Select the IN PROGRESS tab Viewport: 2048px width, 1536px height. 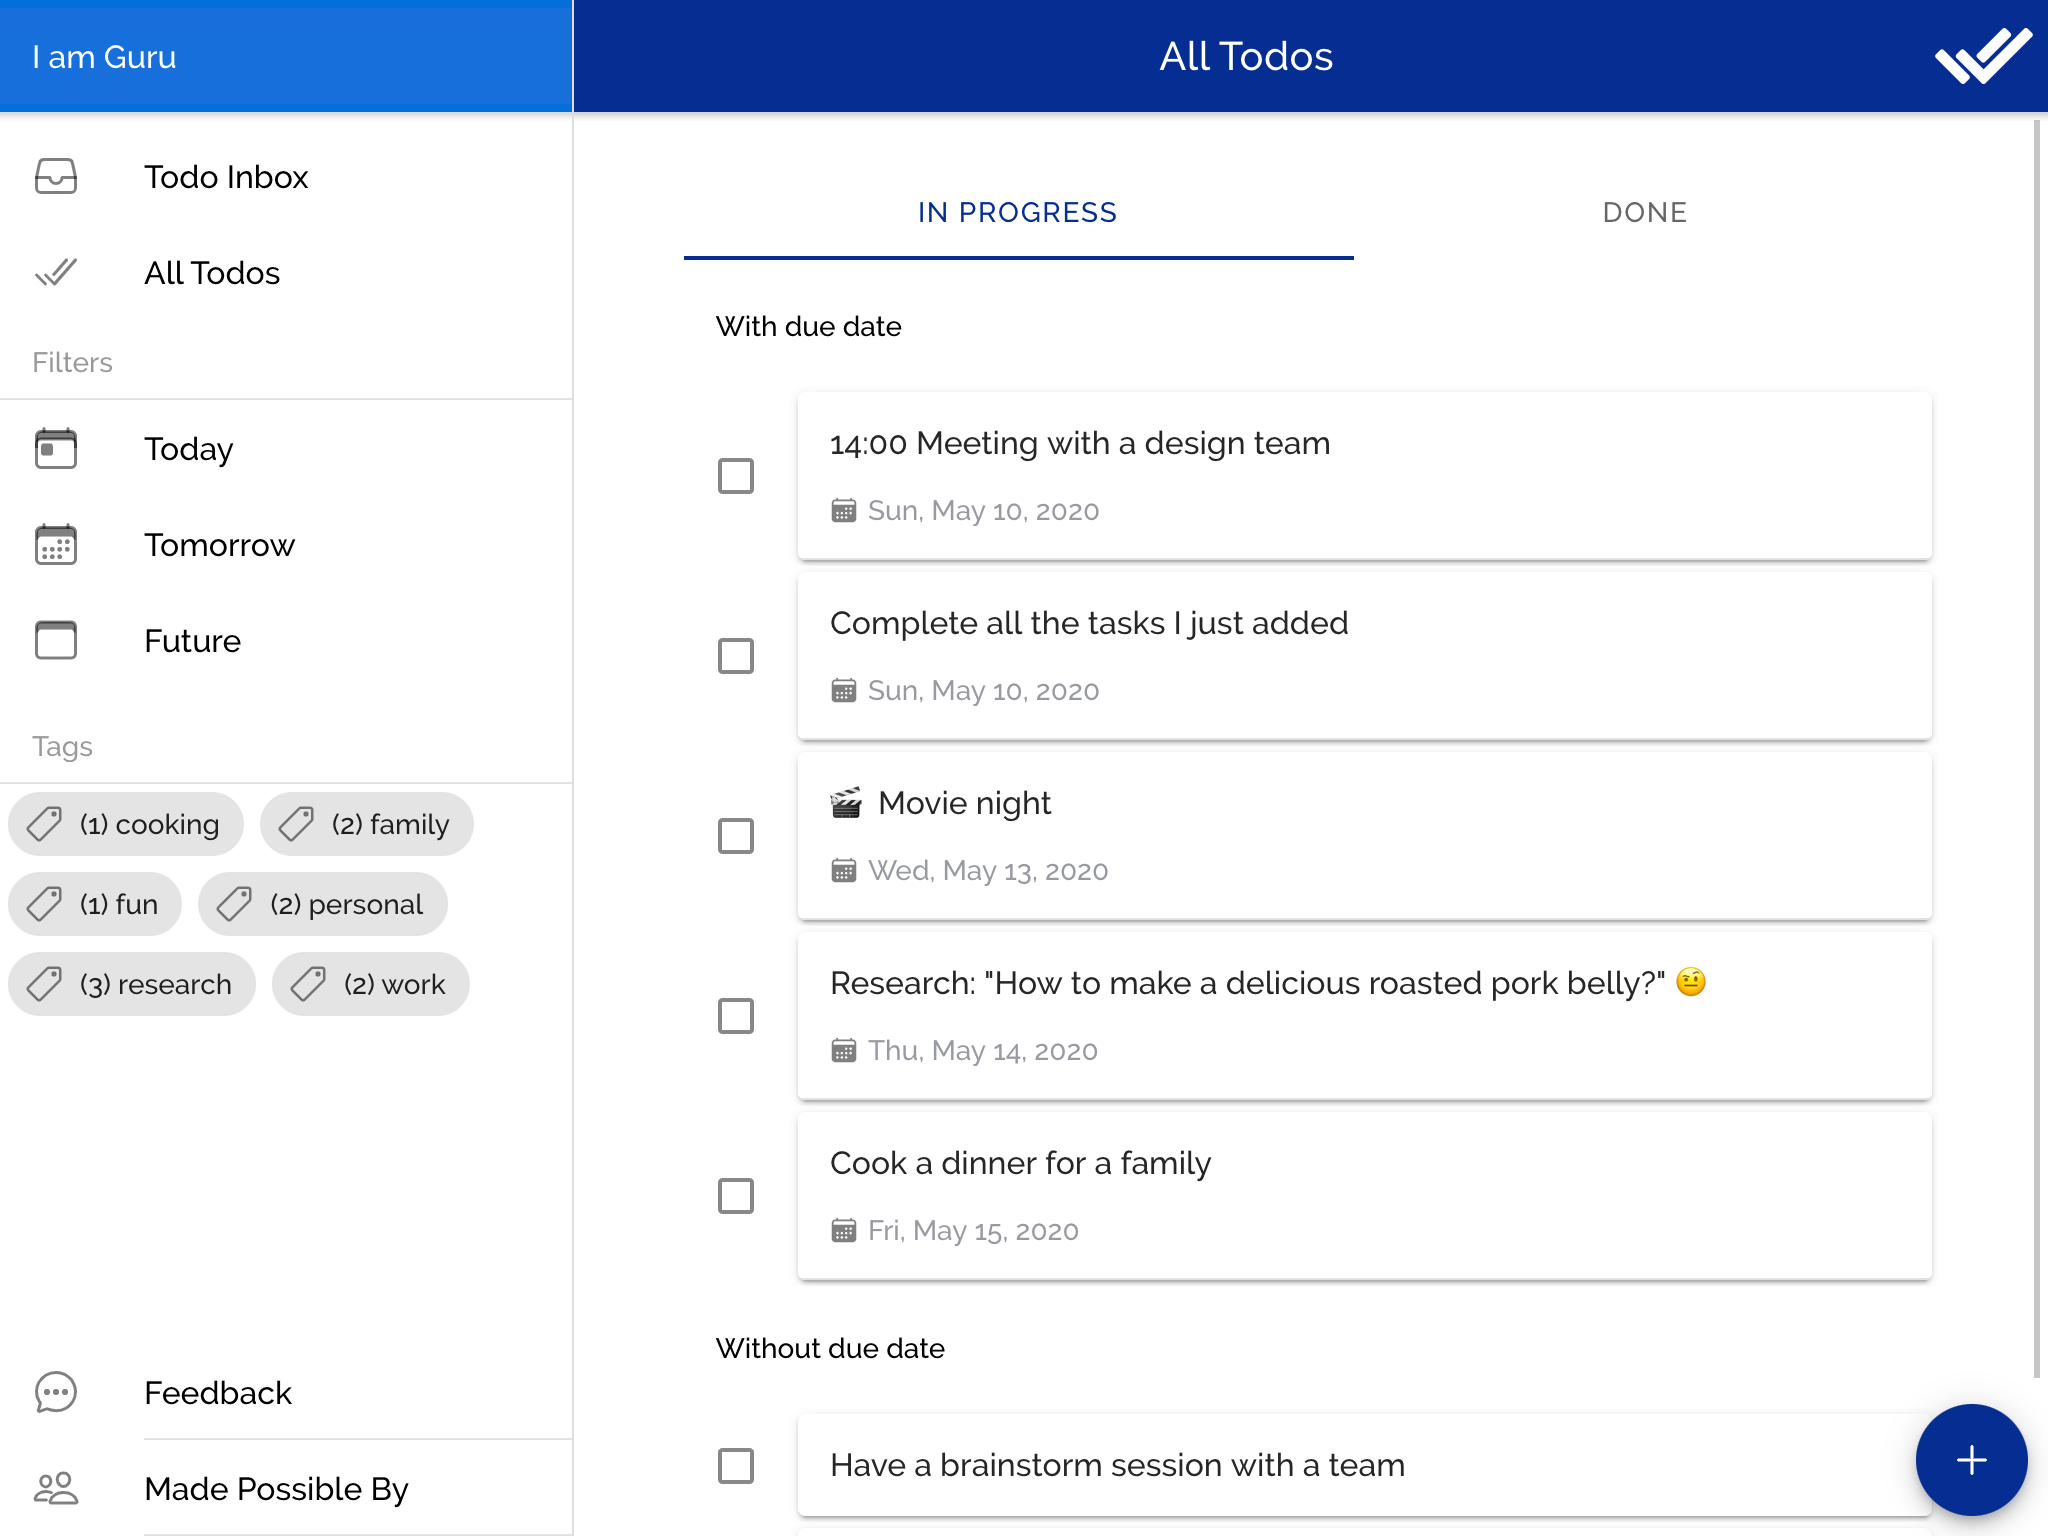1017,213
